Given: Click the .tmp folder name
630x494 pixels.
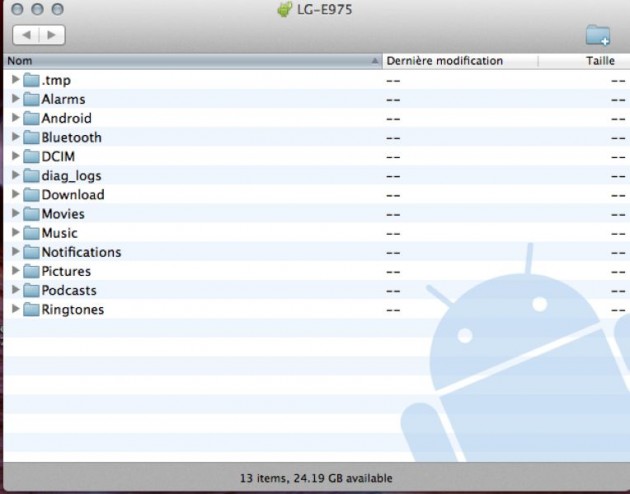Looking at the screenshot, I should click(56, 80).
